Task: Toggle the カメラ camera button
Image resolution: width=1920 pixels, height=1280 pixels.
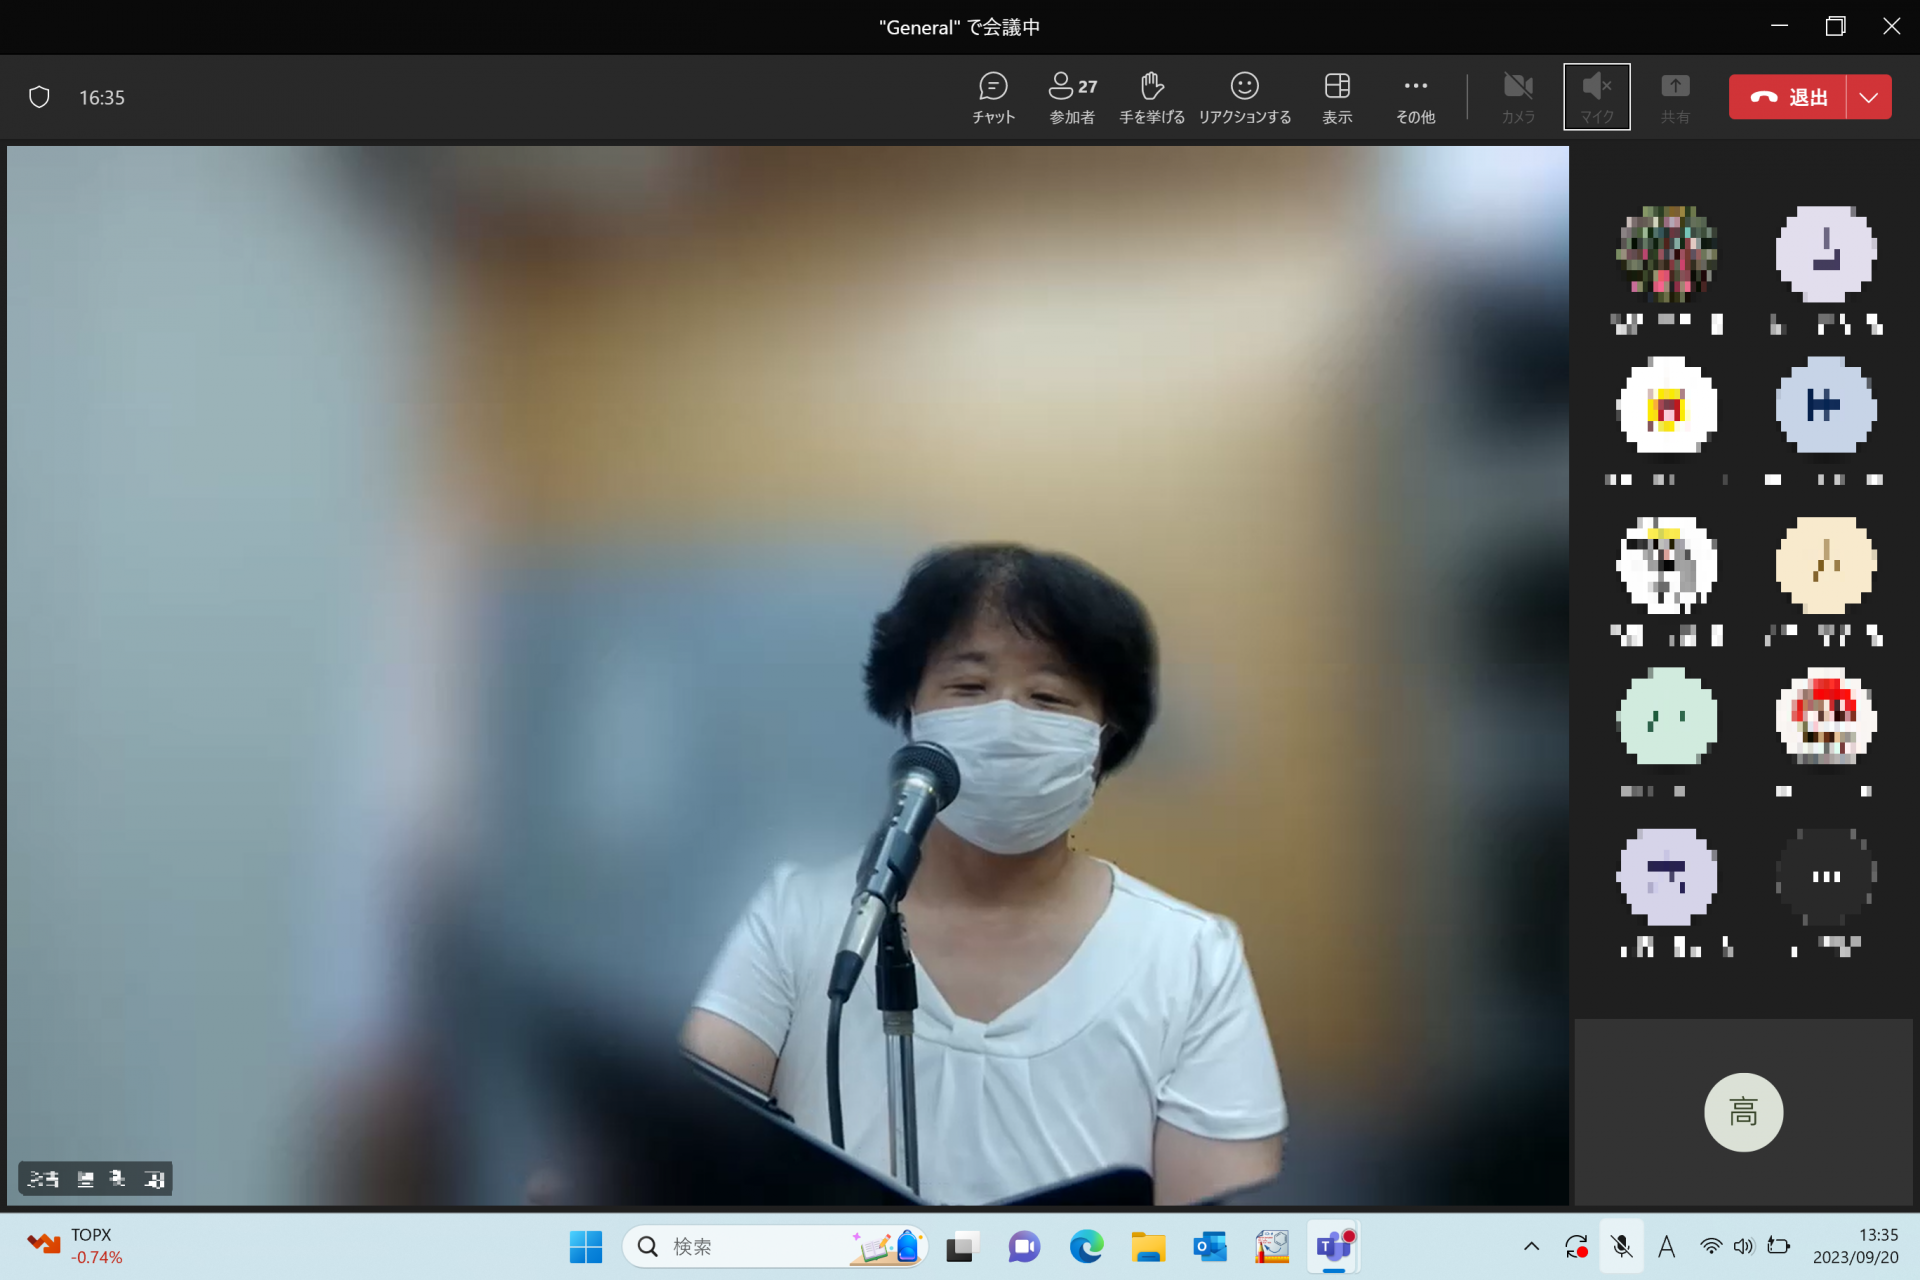Action: [1518, 98]
